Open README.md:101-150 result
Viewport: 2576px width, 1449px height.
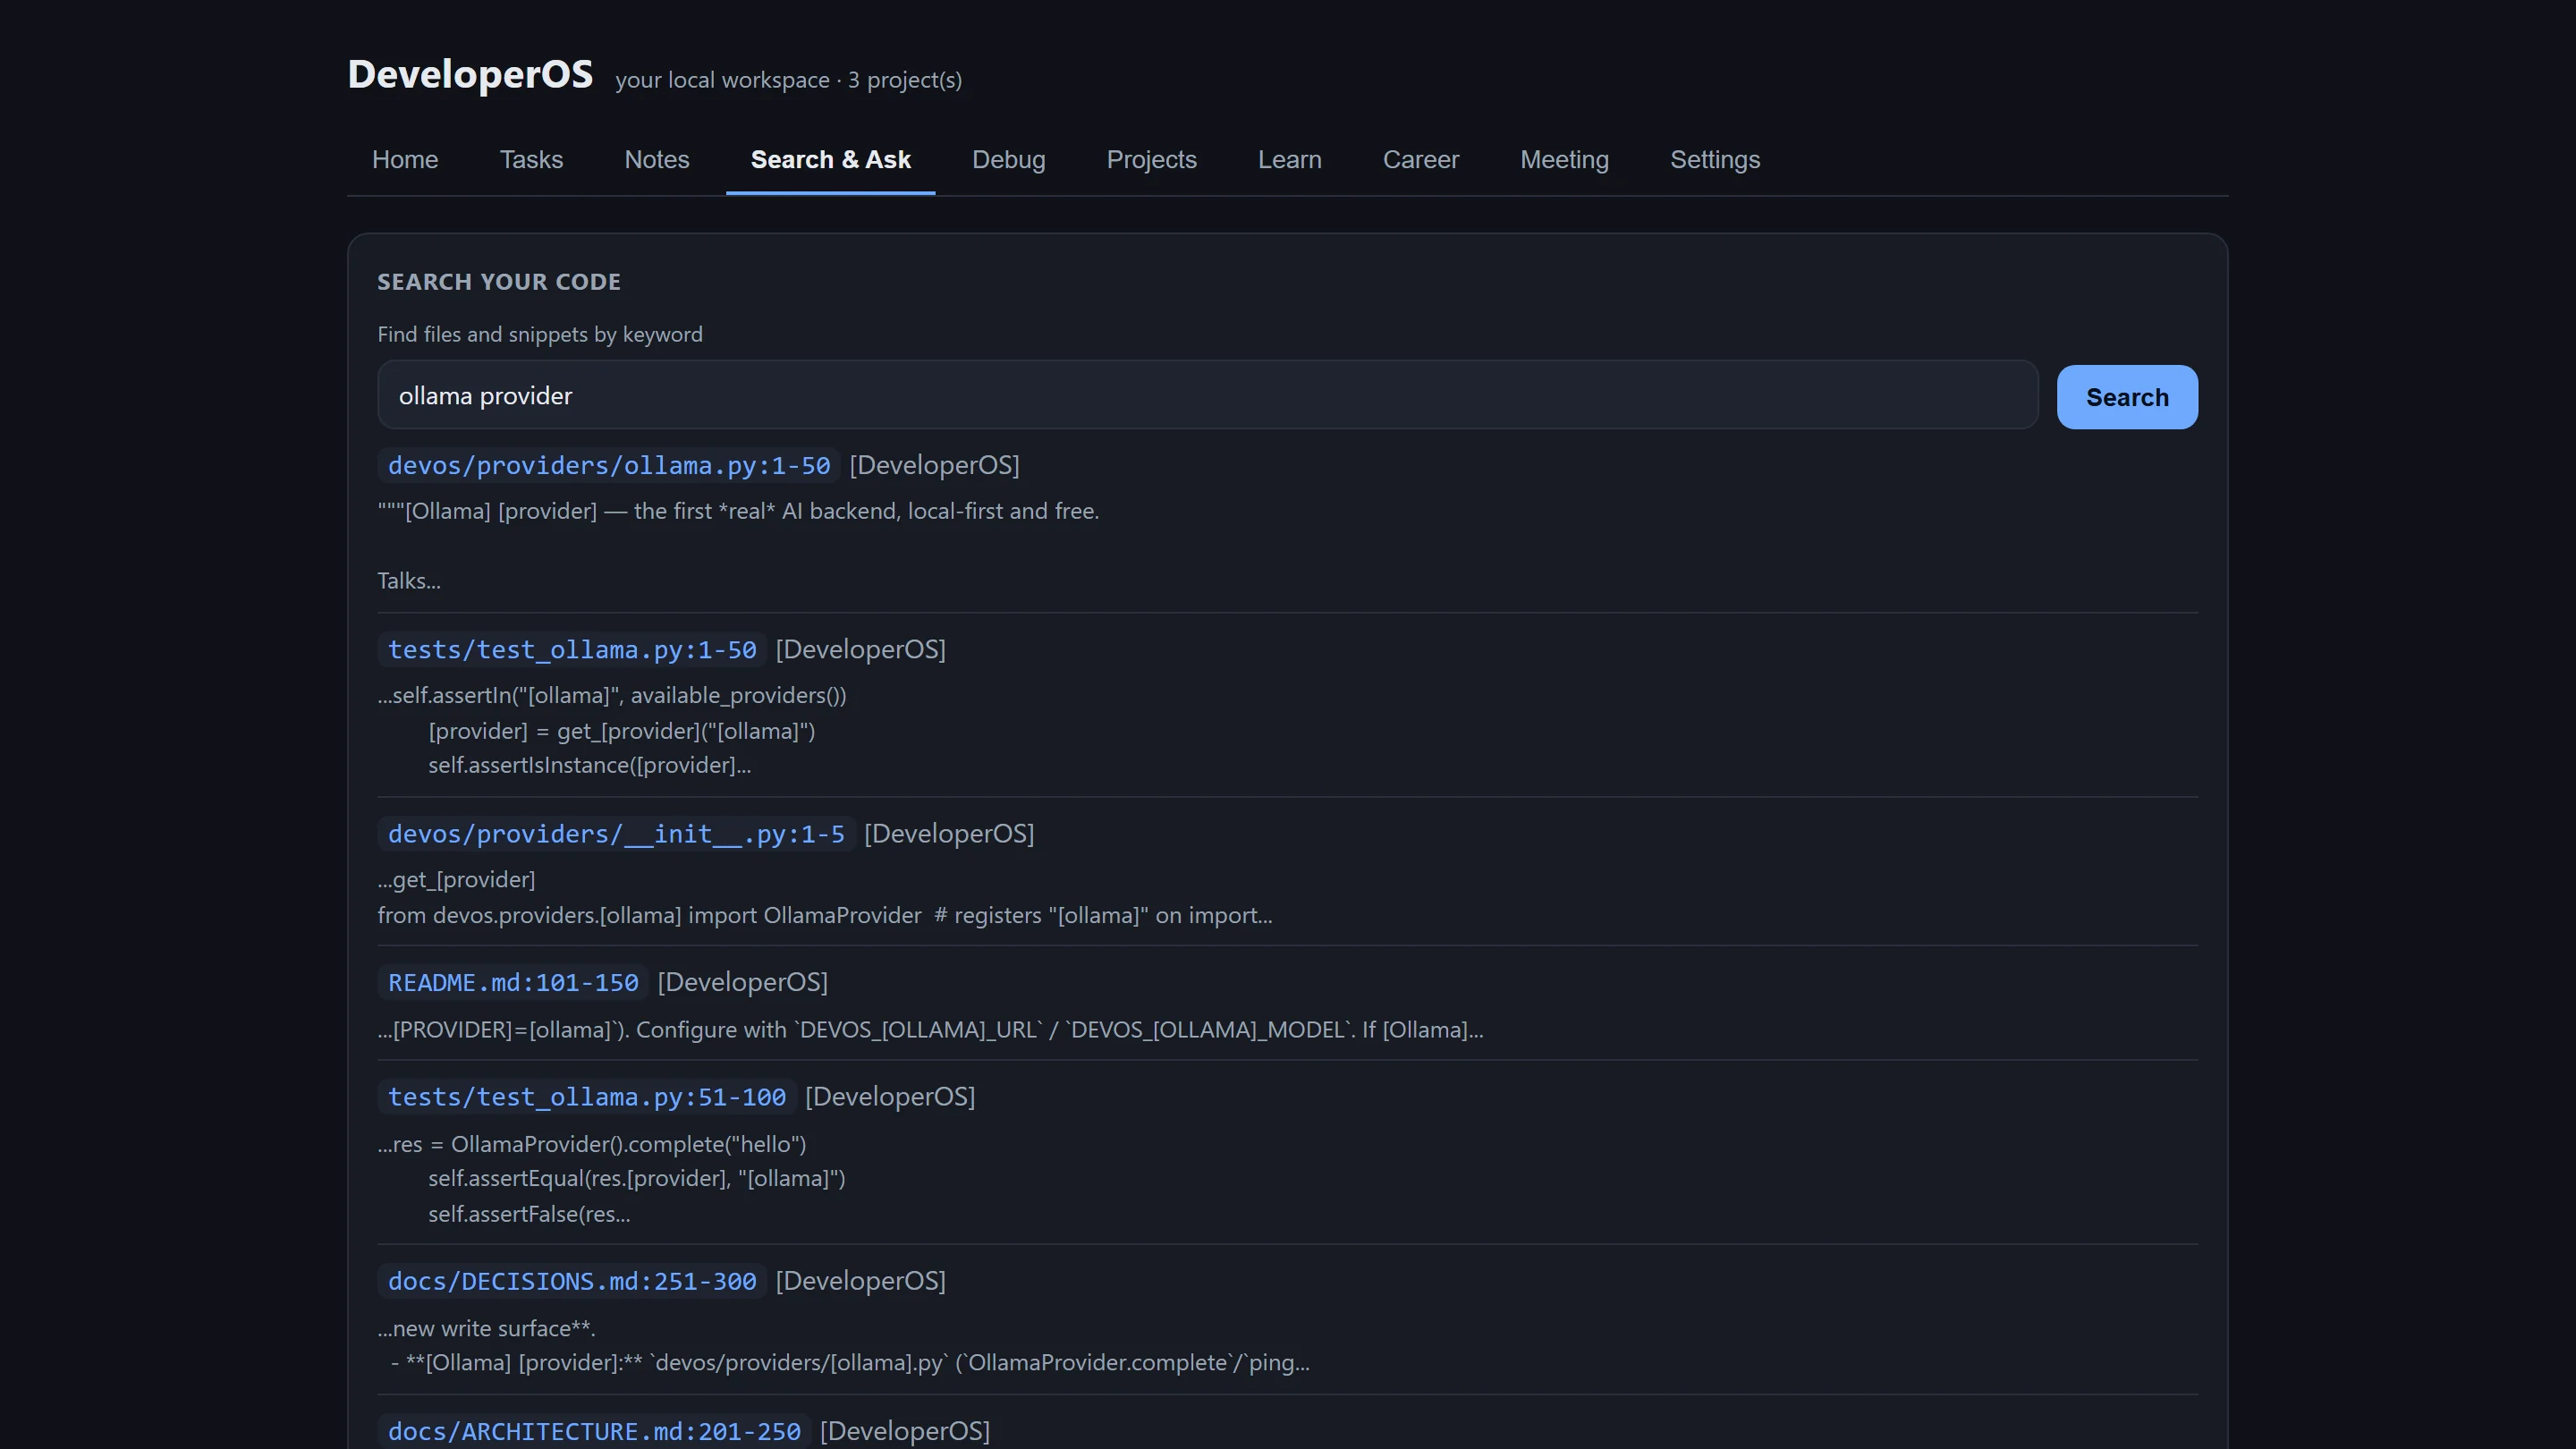[x=513, y=983]
